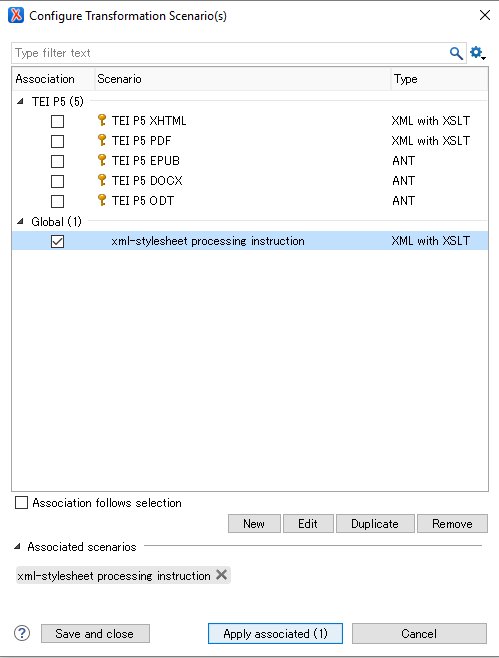
Task: Click the key icon beside TEI P5 XHTML
Action: point(102,120)
